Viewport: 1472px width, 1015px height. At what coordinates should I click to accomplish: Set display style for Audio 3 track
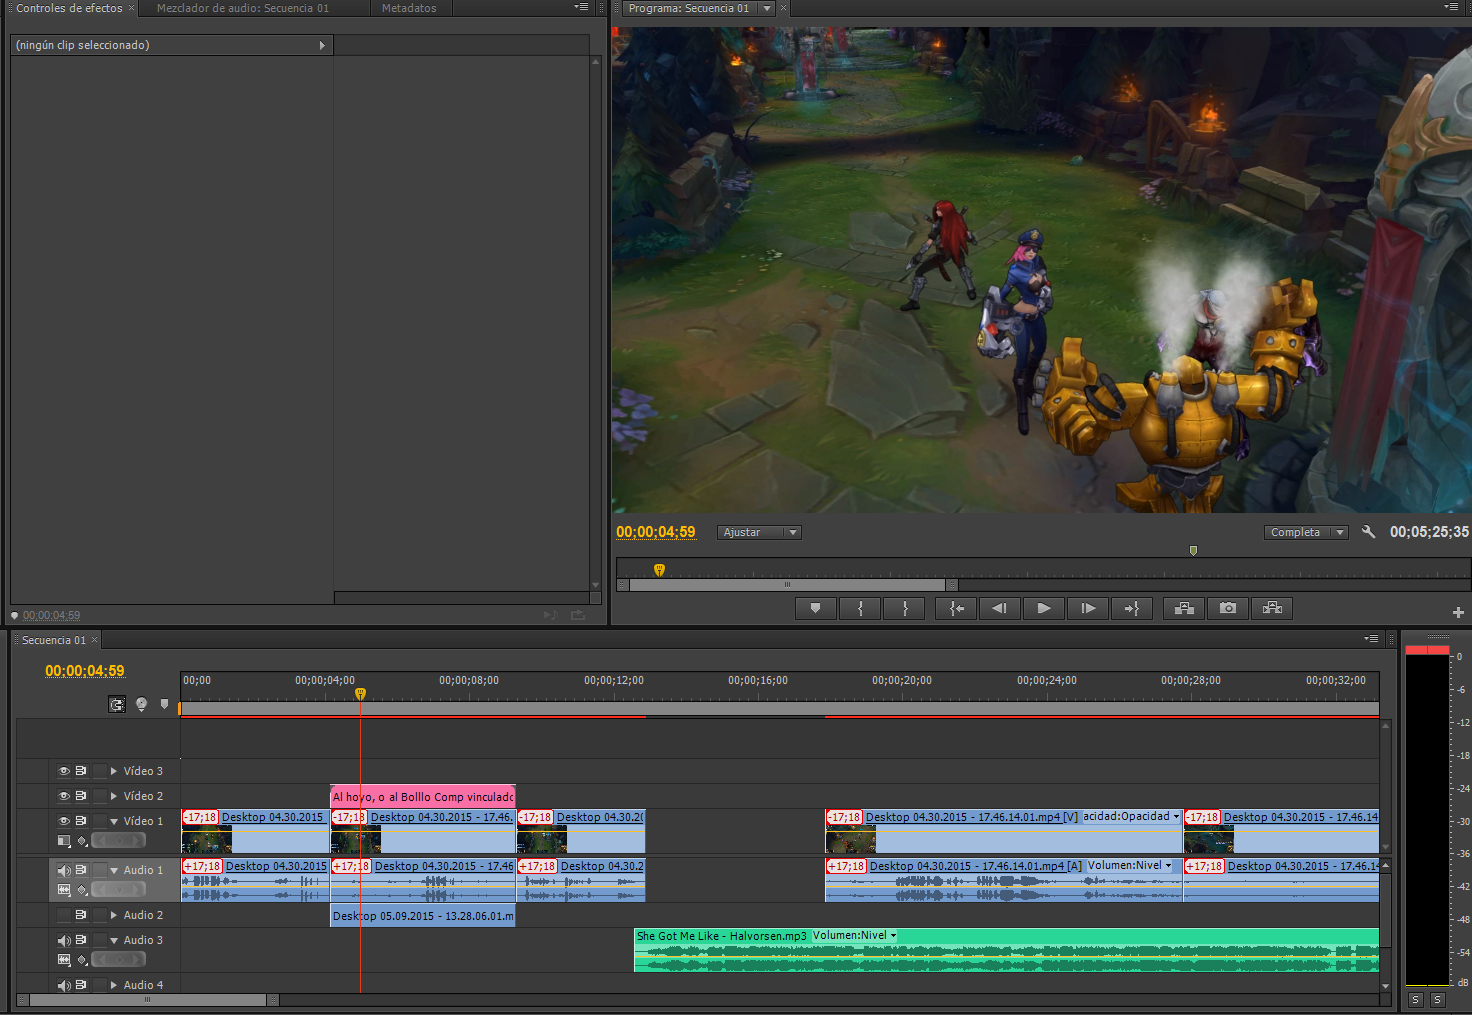point(64,959)
